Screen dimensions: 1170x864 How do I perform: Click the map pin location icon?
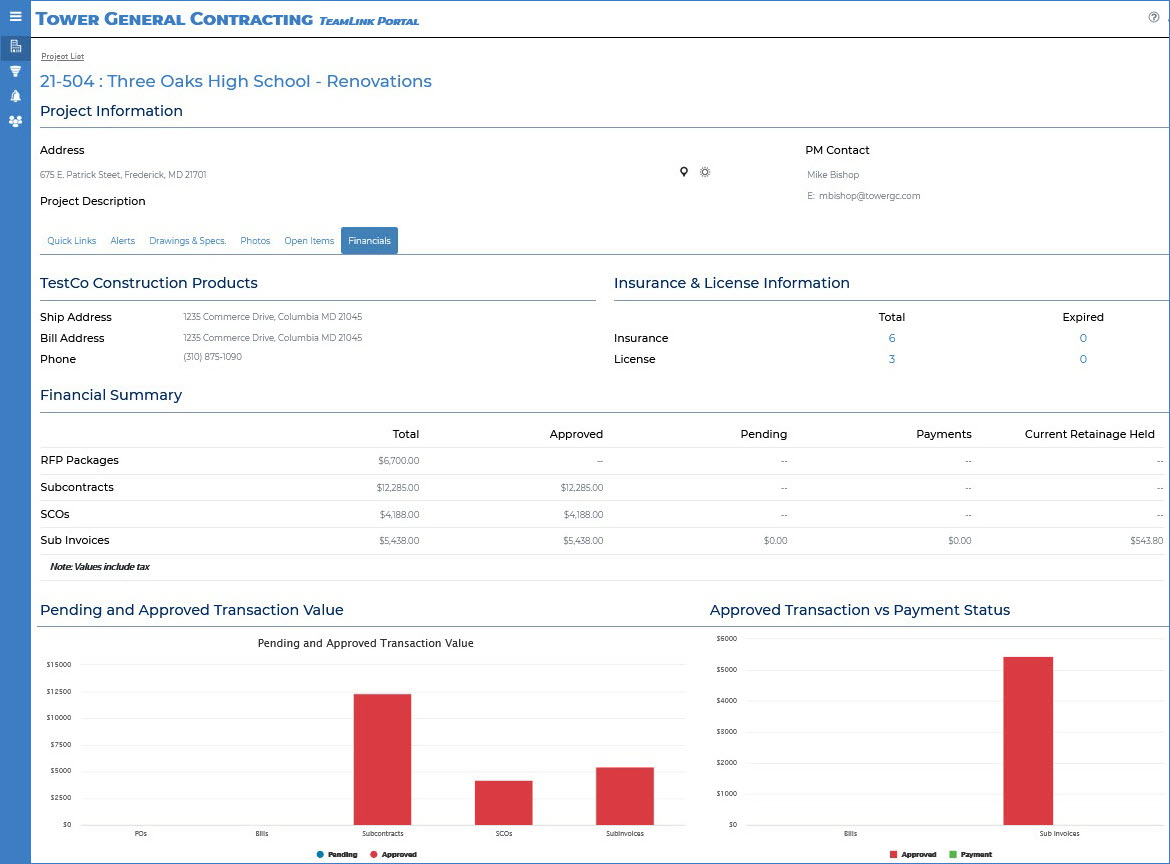(683, 172)
